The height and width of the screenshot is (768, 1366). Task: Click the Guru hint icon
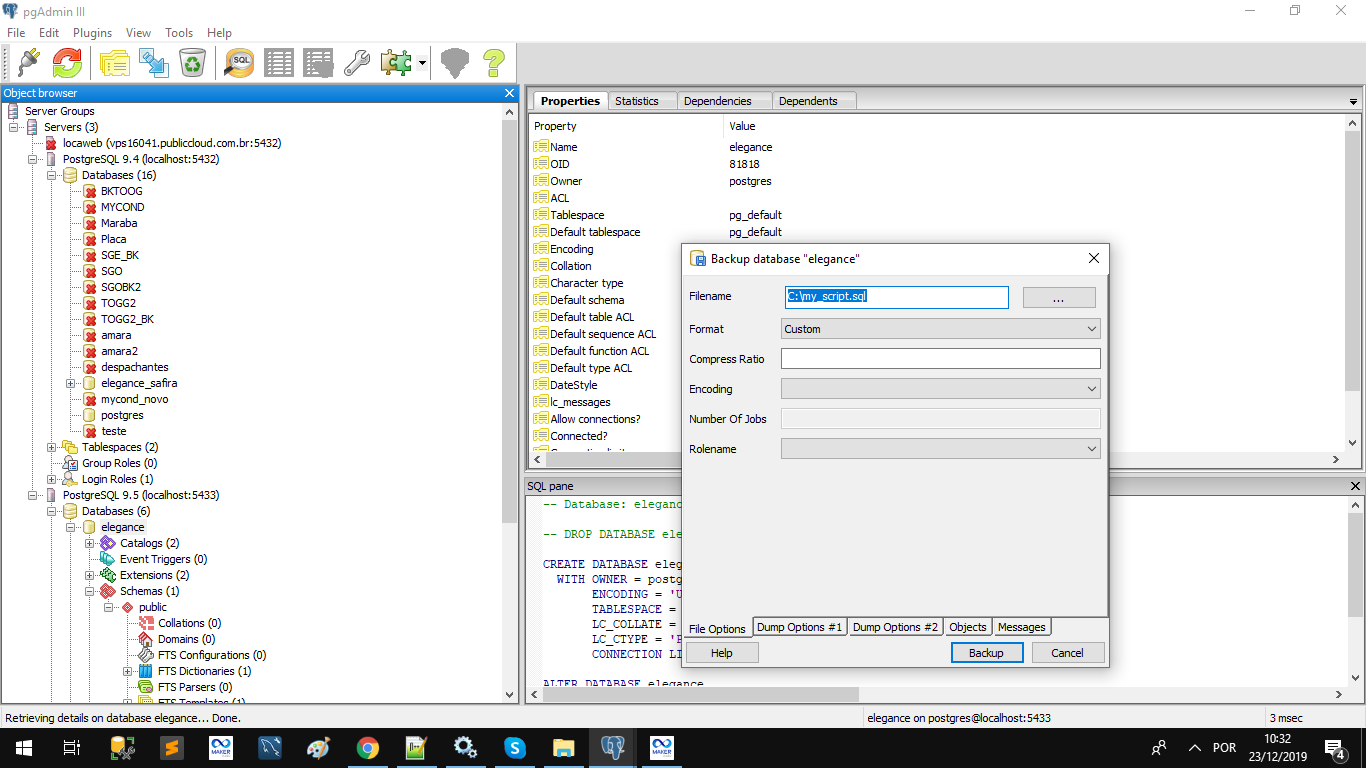(x=455, y=63)
